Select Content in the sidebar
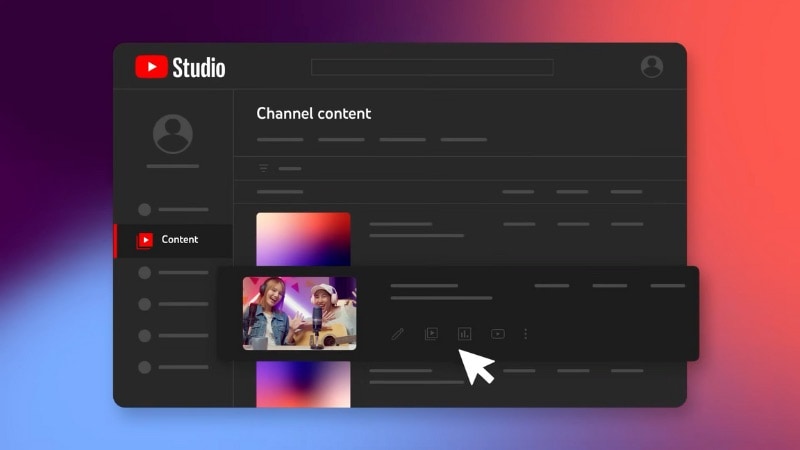 (173, 240)
